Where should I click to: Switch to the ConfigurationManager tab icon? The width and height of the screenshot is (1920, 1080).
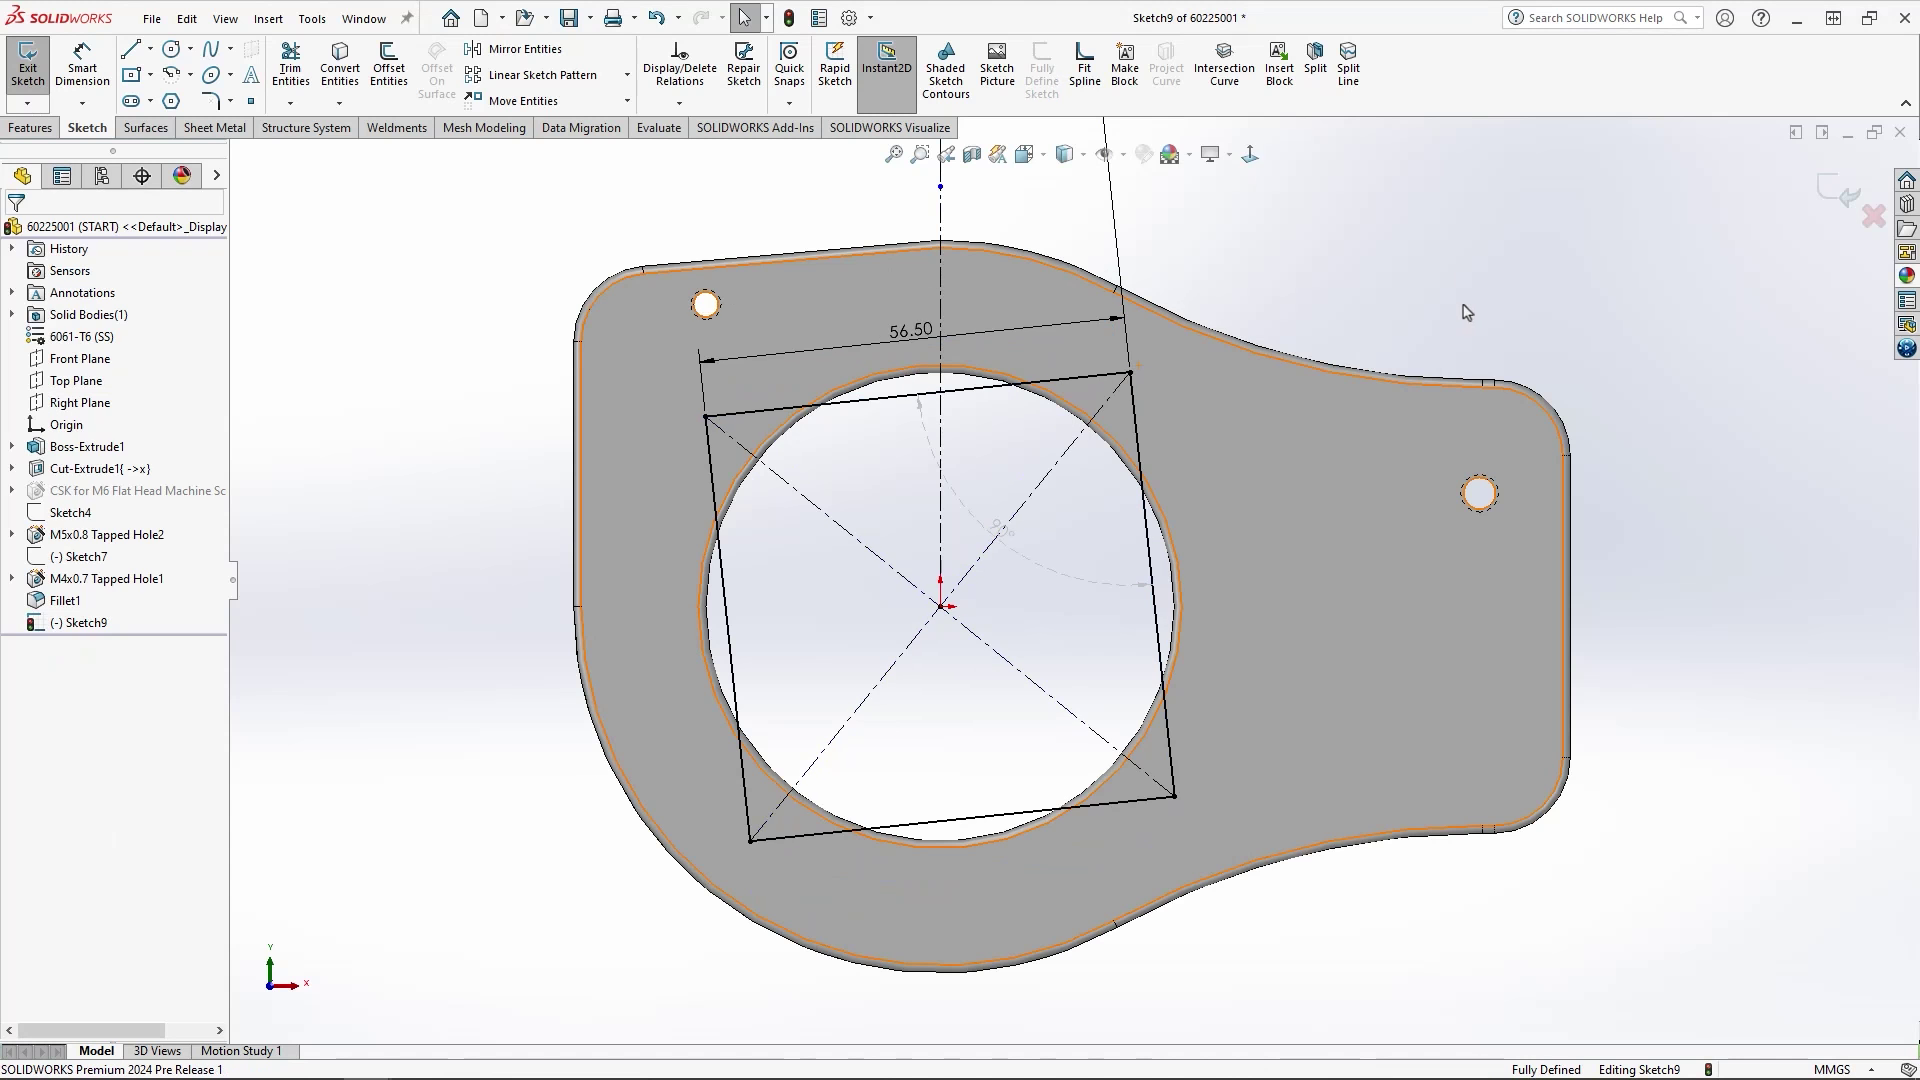coord(101,176)
